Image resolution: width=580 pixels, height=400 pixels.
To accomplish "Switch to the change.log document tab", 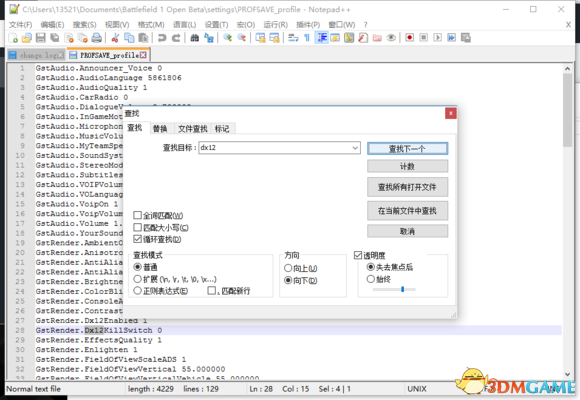I will pos(36,55).
